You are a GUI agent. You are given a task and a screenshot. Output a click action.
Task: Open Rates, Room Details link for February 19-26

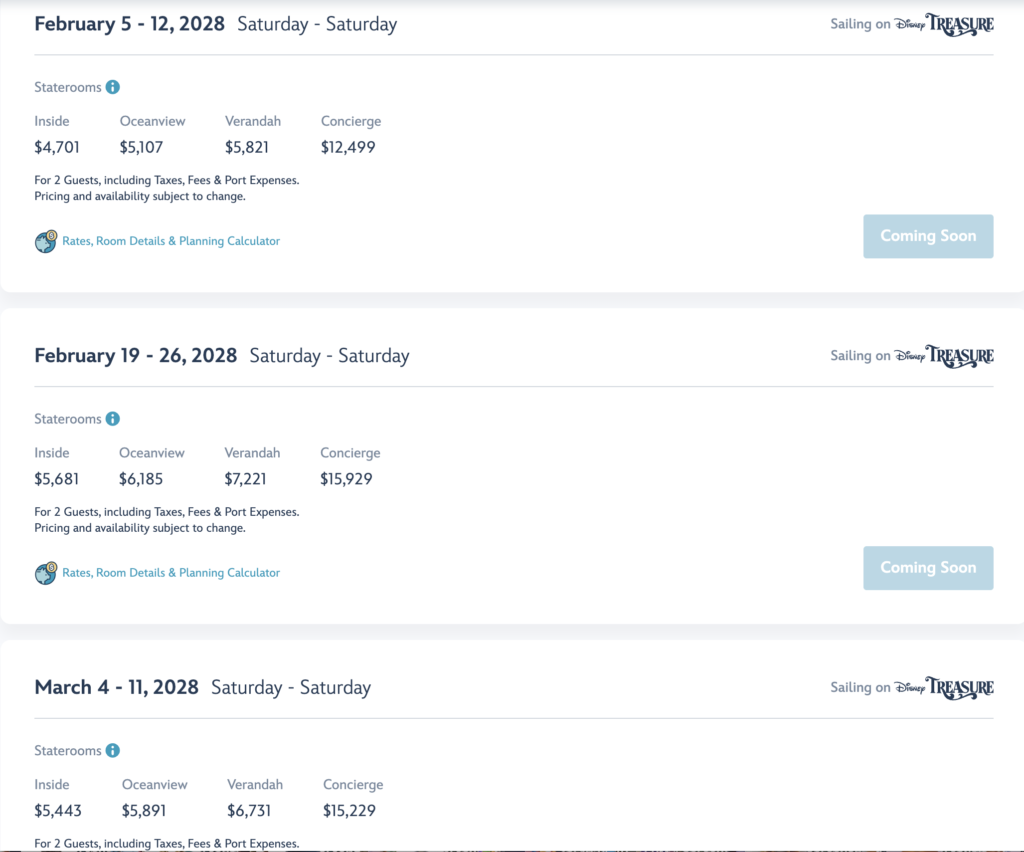coord(171,573)
